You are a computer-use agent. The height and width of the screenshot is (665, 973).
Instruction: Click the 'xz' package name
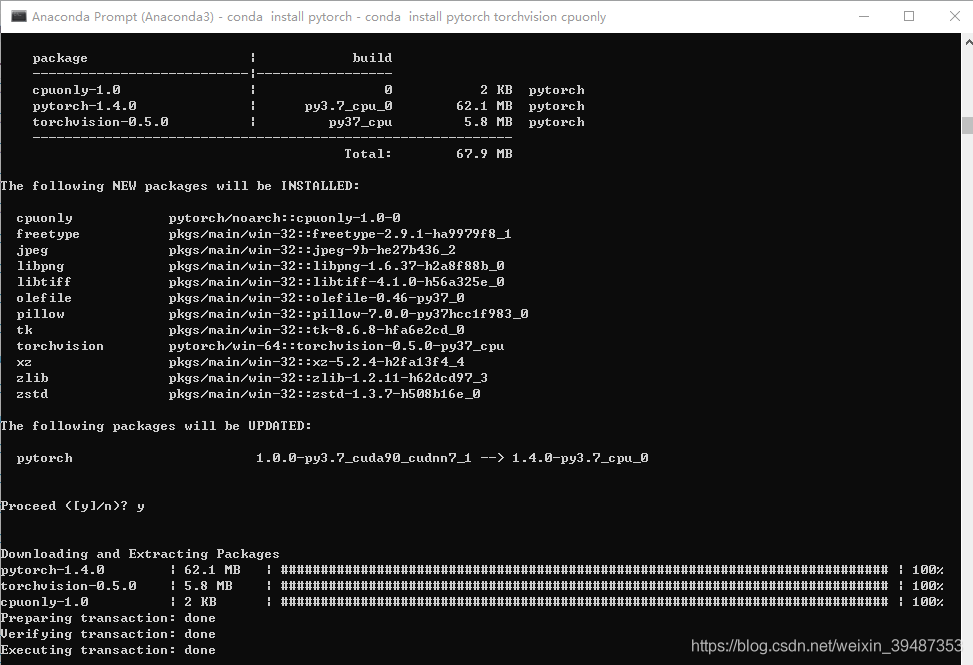pos(24,362)
